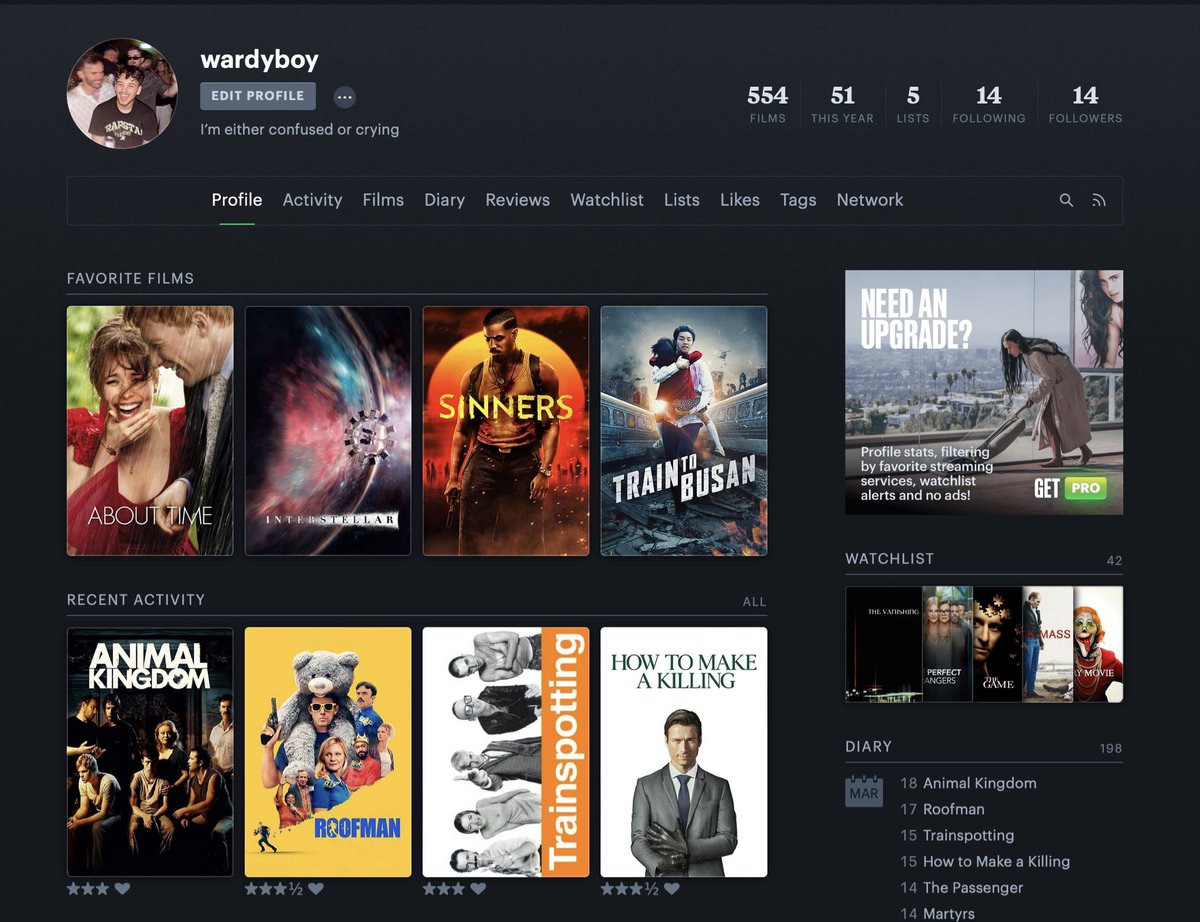Open the Films tab
This screenshot has width=1200, height=922.
tap(383, 200)
